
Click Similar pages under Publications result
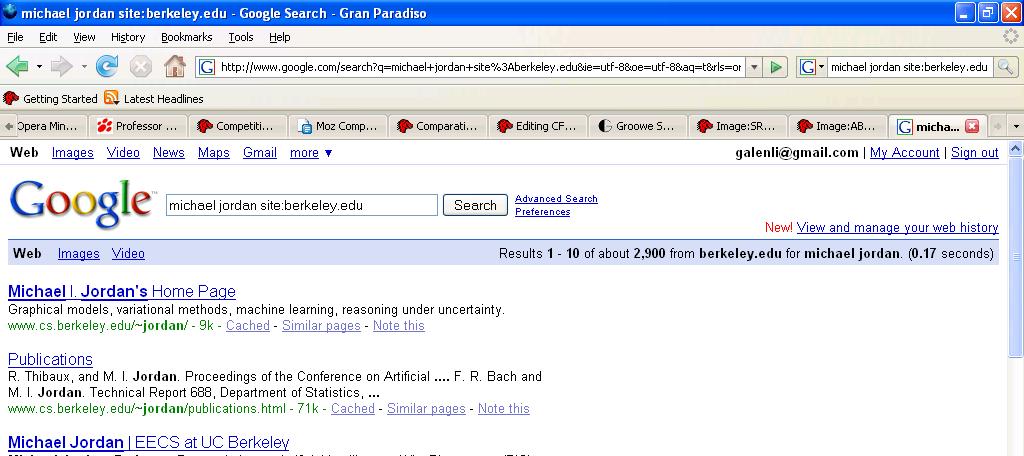[x=426, y=408]
